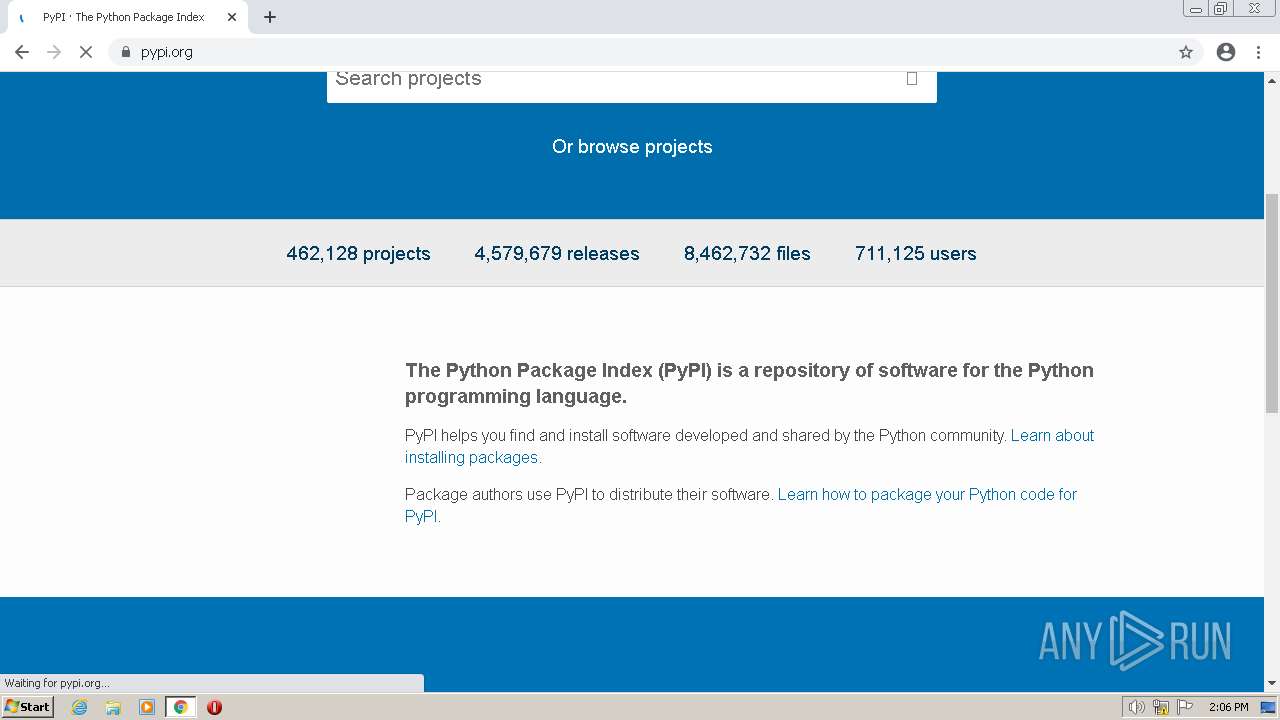Image resolution: width=1280 pixels, height=720 pixels.
Task: Click the browser back arrow
Action: (22, 52)
